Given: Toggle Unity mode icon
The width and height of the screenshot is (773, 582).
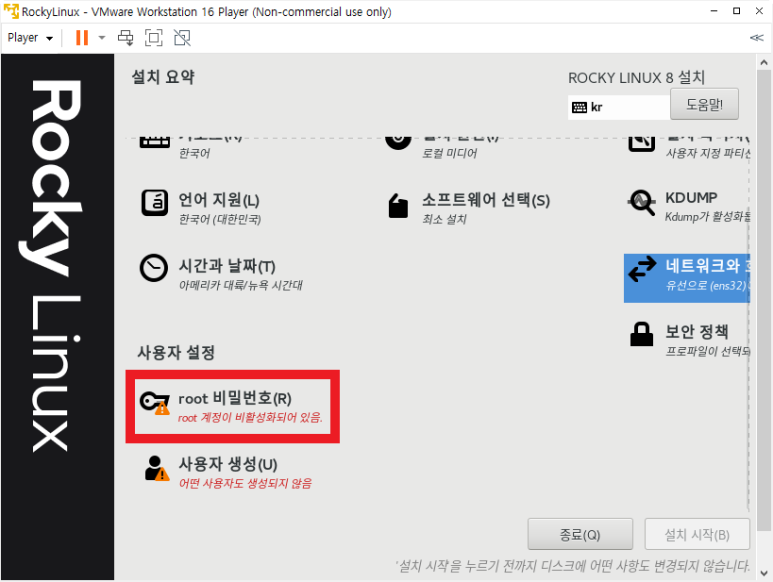Looking at the screenshot, I should point(182,38).
